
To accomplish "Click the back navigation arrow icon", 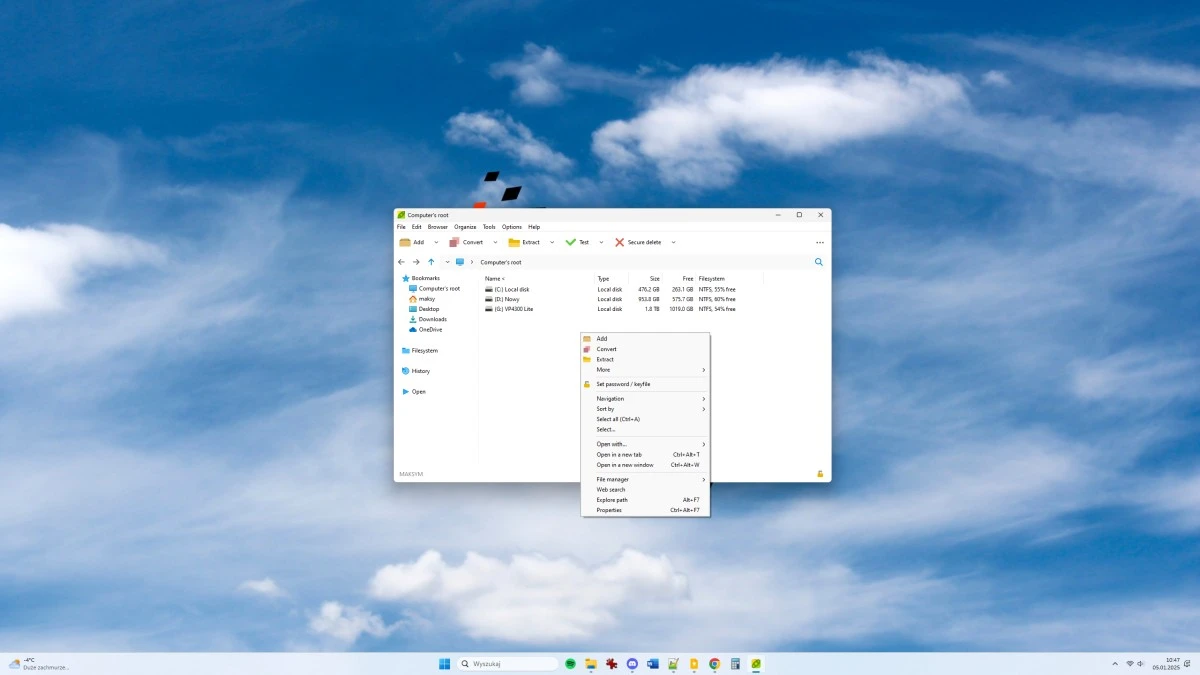I will pos(400,261).
